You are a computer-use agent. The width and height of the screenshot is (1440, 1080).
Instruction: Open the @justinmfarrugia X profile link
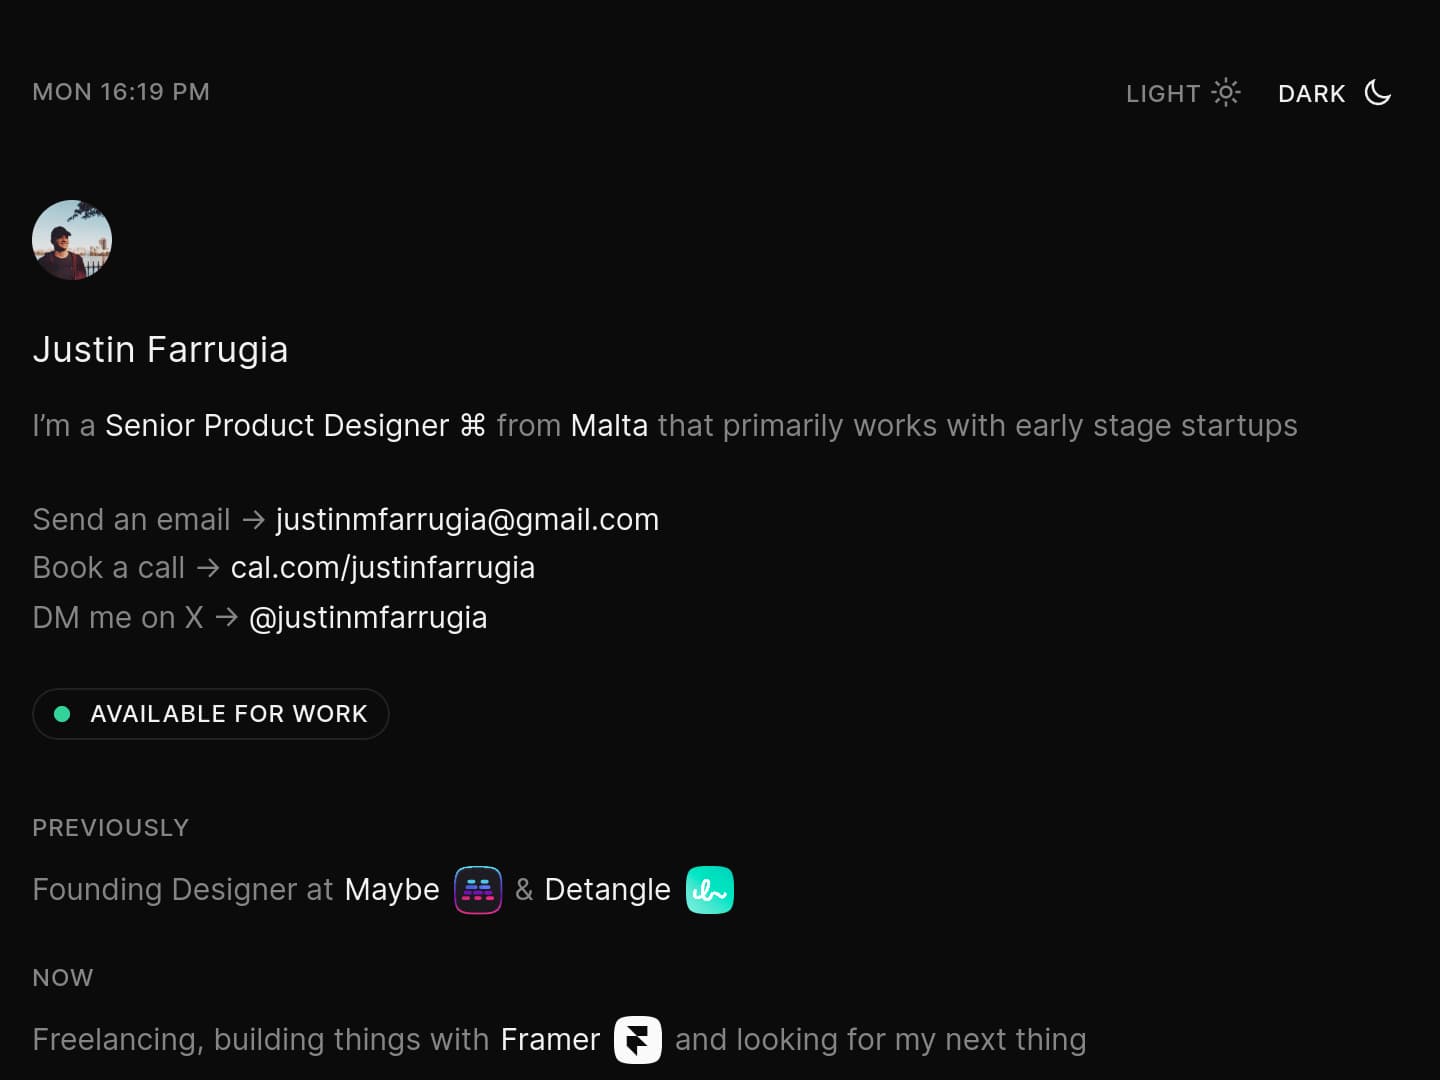pos(368,618)
